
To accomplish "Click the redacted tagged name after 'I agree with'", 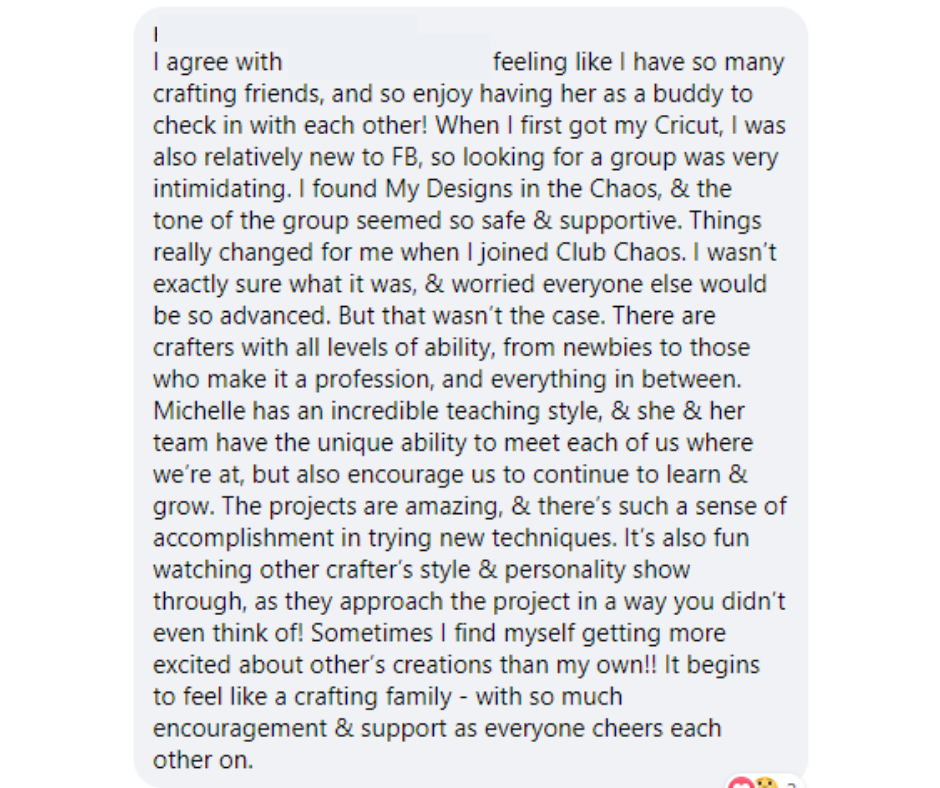I will pos(386,62).
